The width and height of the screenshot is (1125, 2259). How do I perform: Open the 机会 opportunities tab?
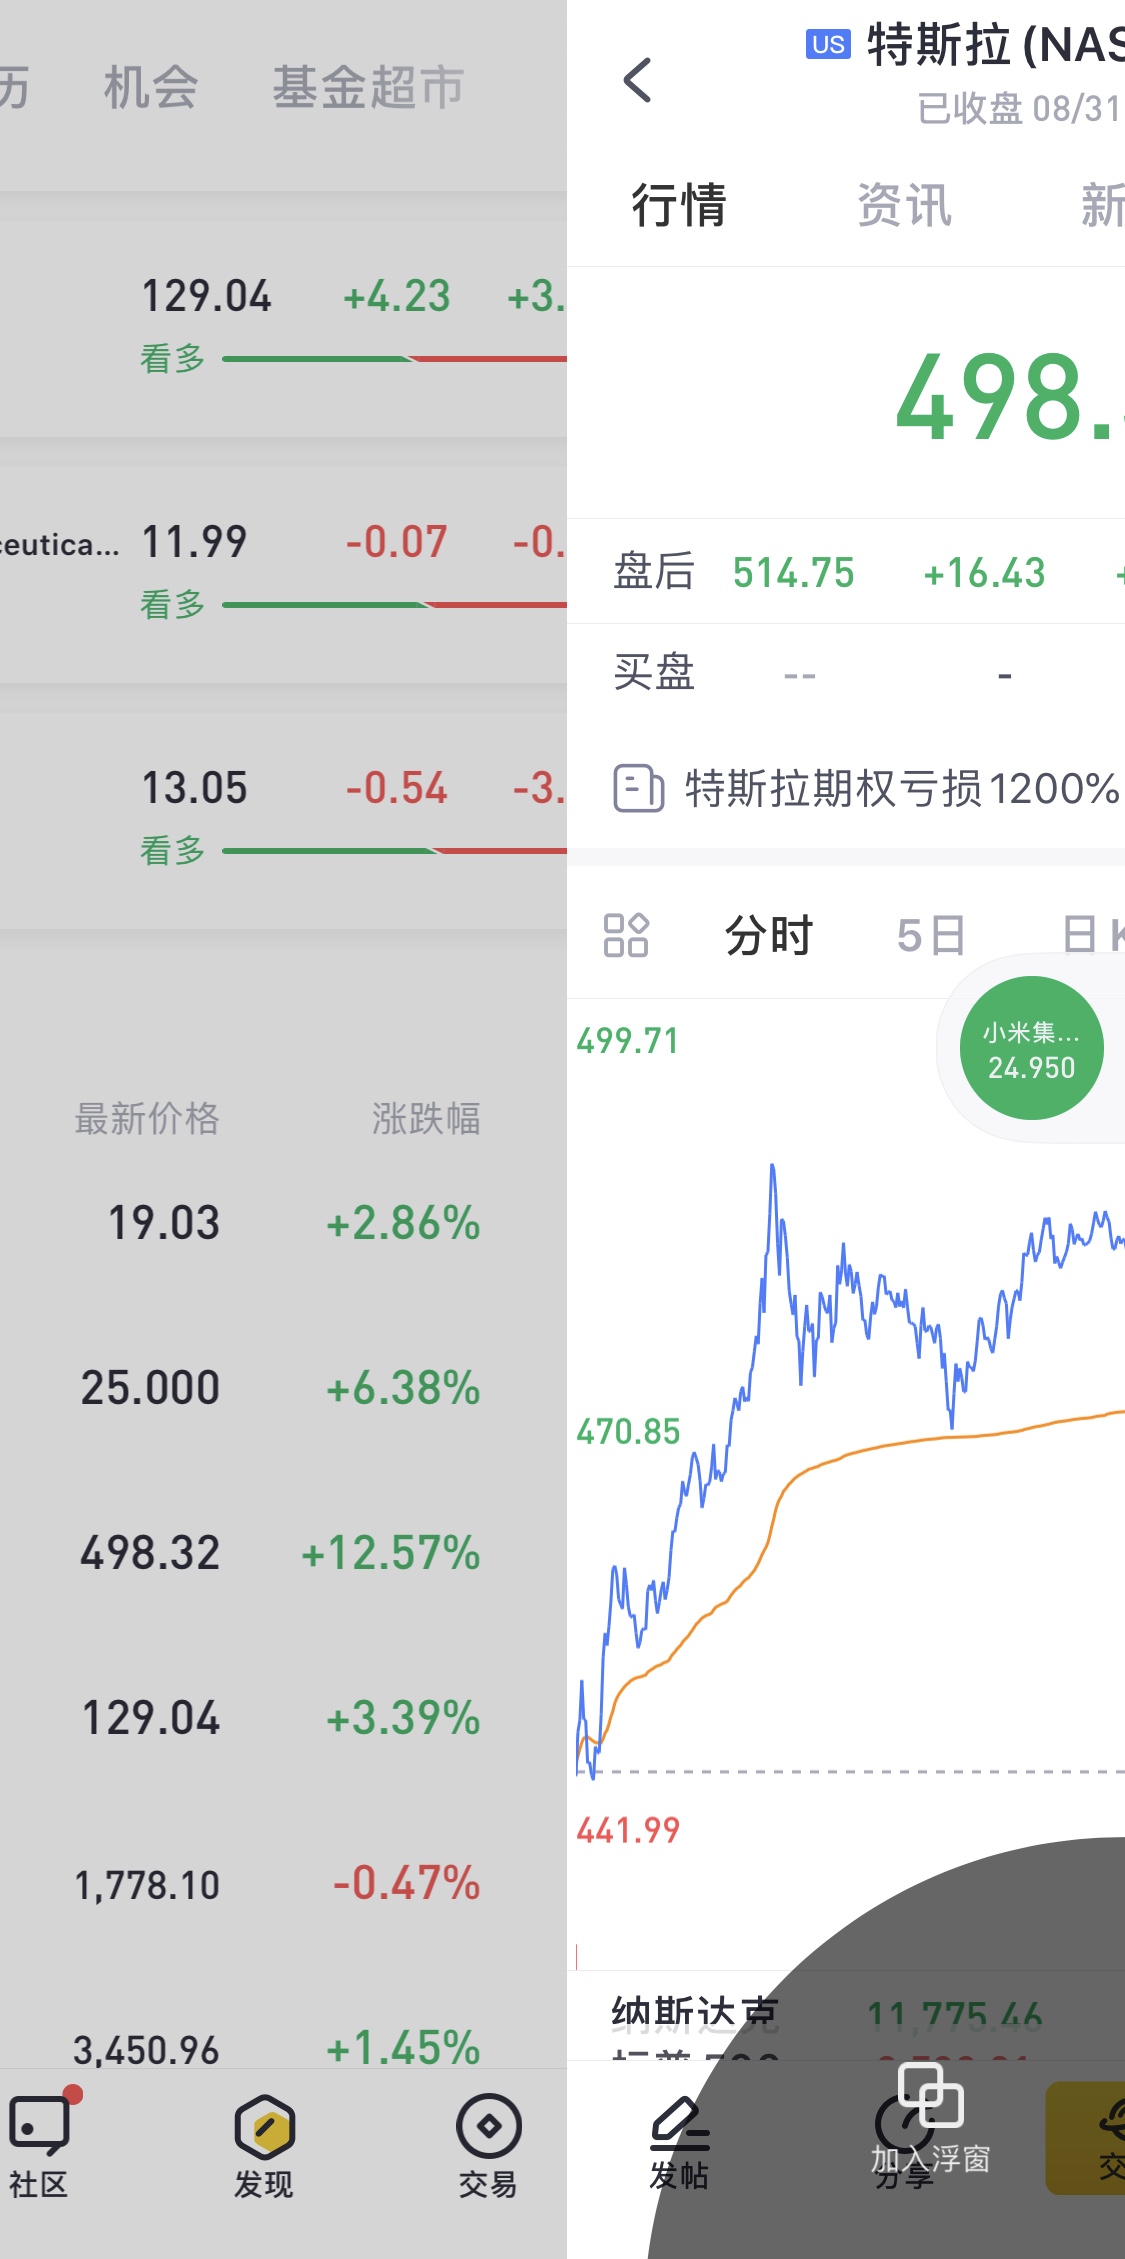click(x=151, y=87)
